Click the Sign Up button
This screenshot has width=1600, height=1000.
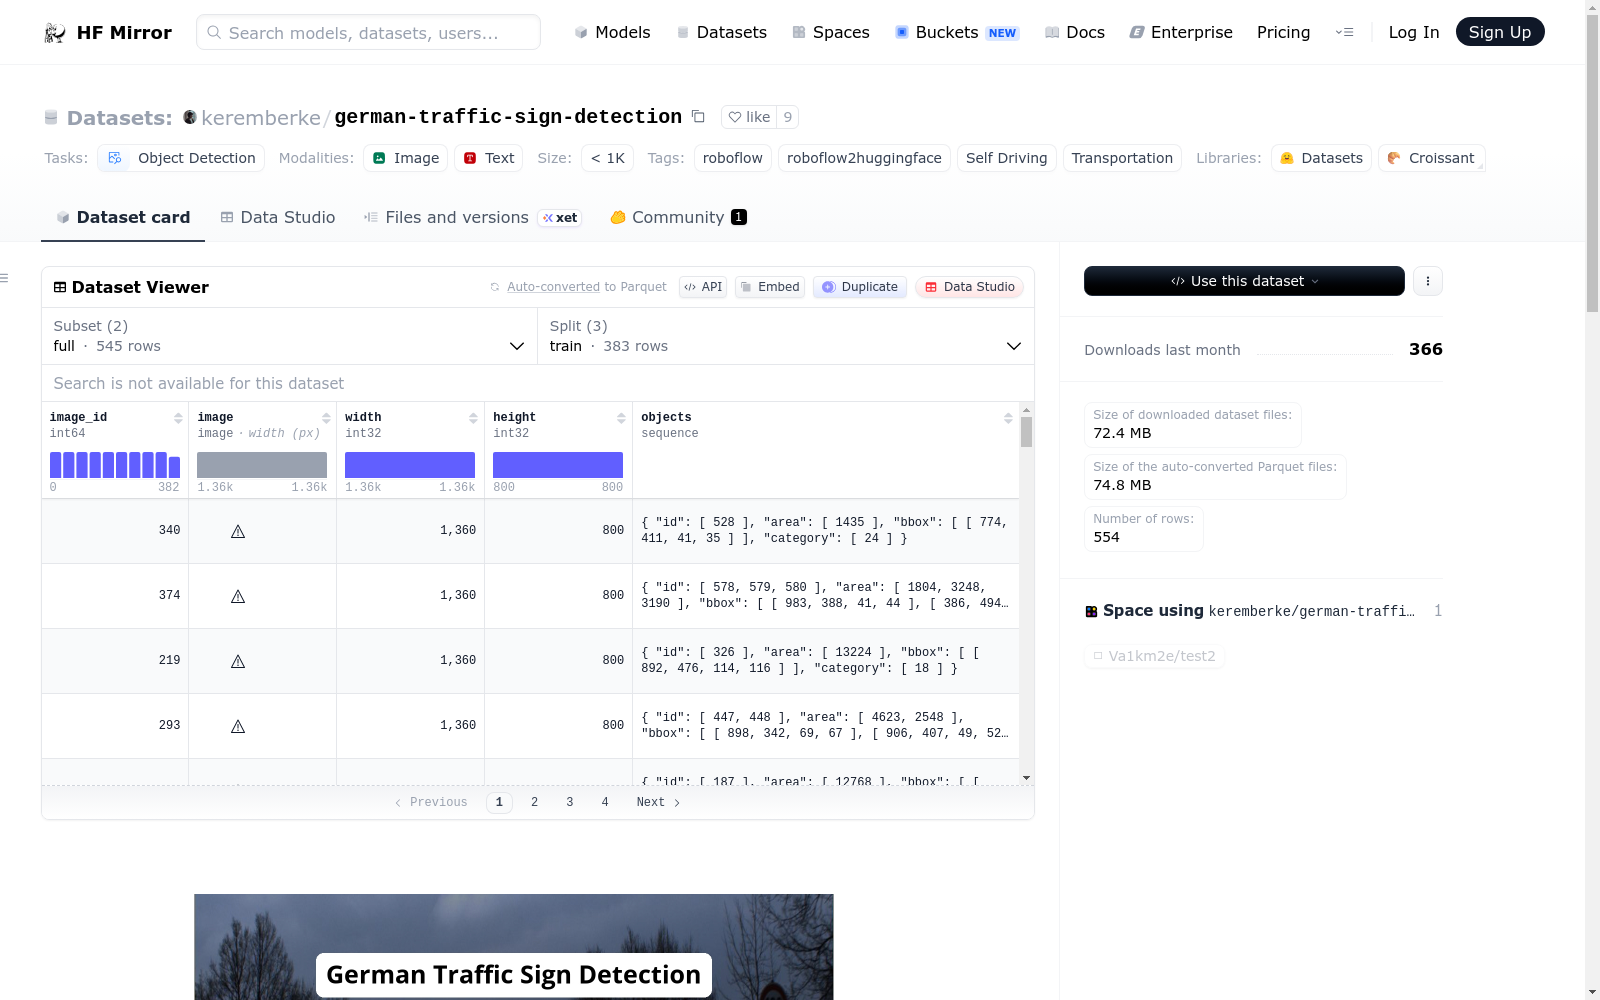tap(1500, 32)
